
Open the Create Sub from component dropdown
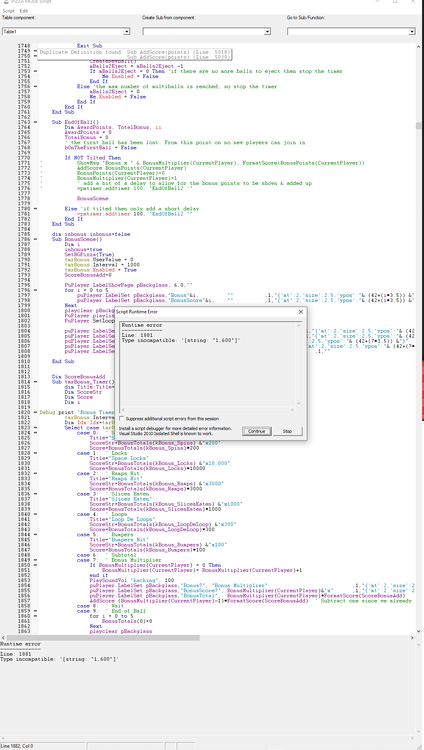tap(207, 32)
